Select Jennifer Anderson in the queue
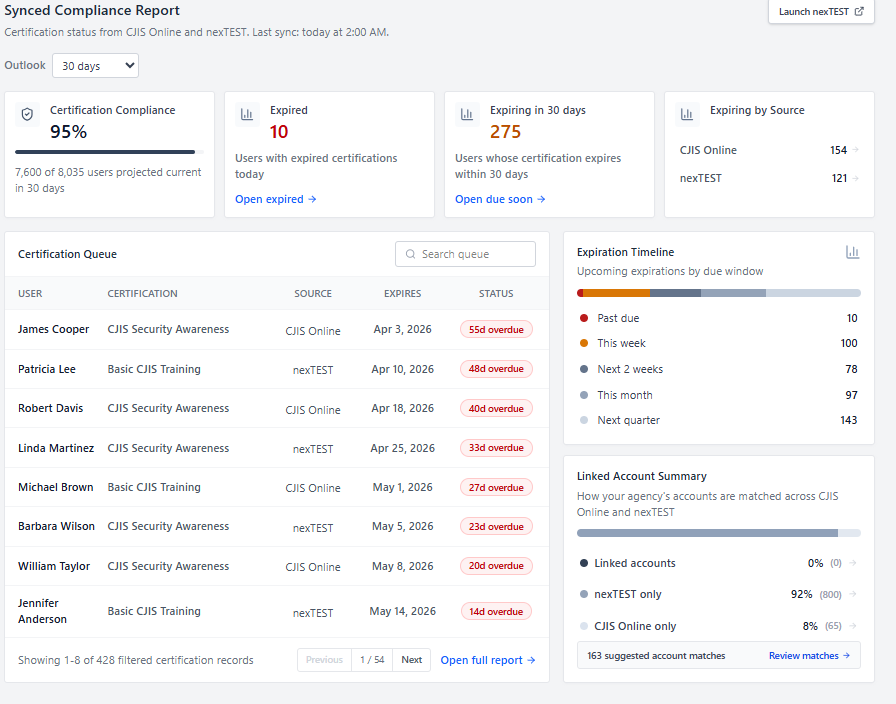The width and height of the screenshot is (896, 704). point(42,611)
